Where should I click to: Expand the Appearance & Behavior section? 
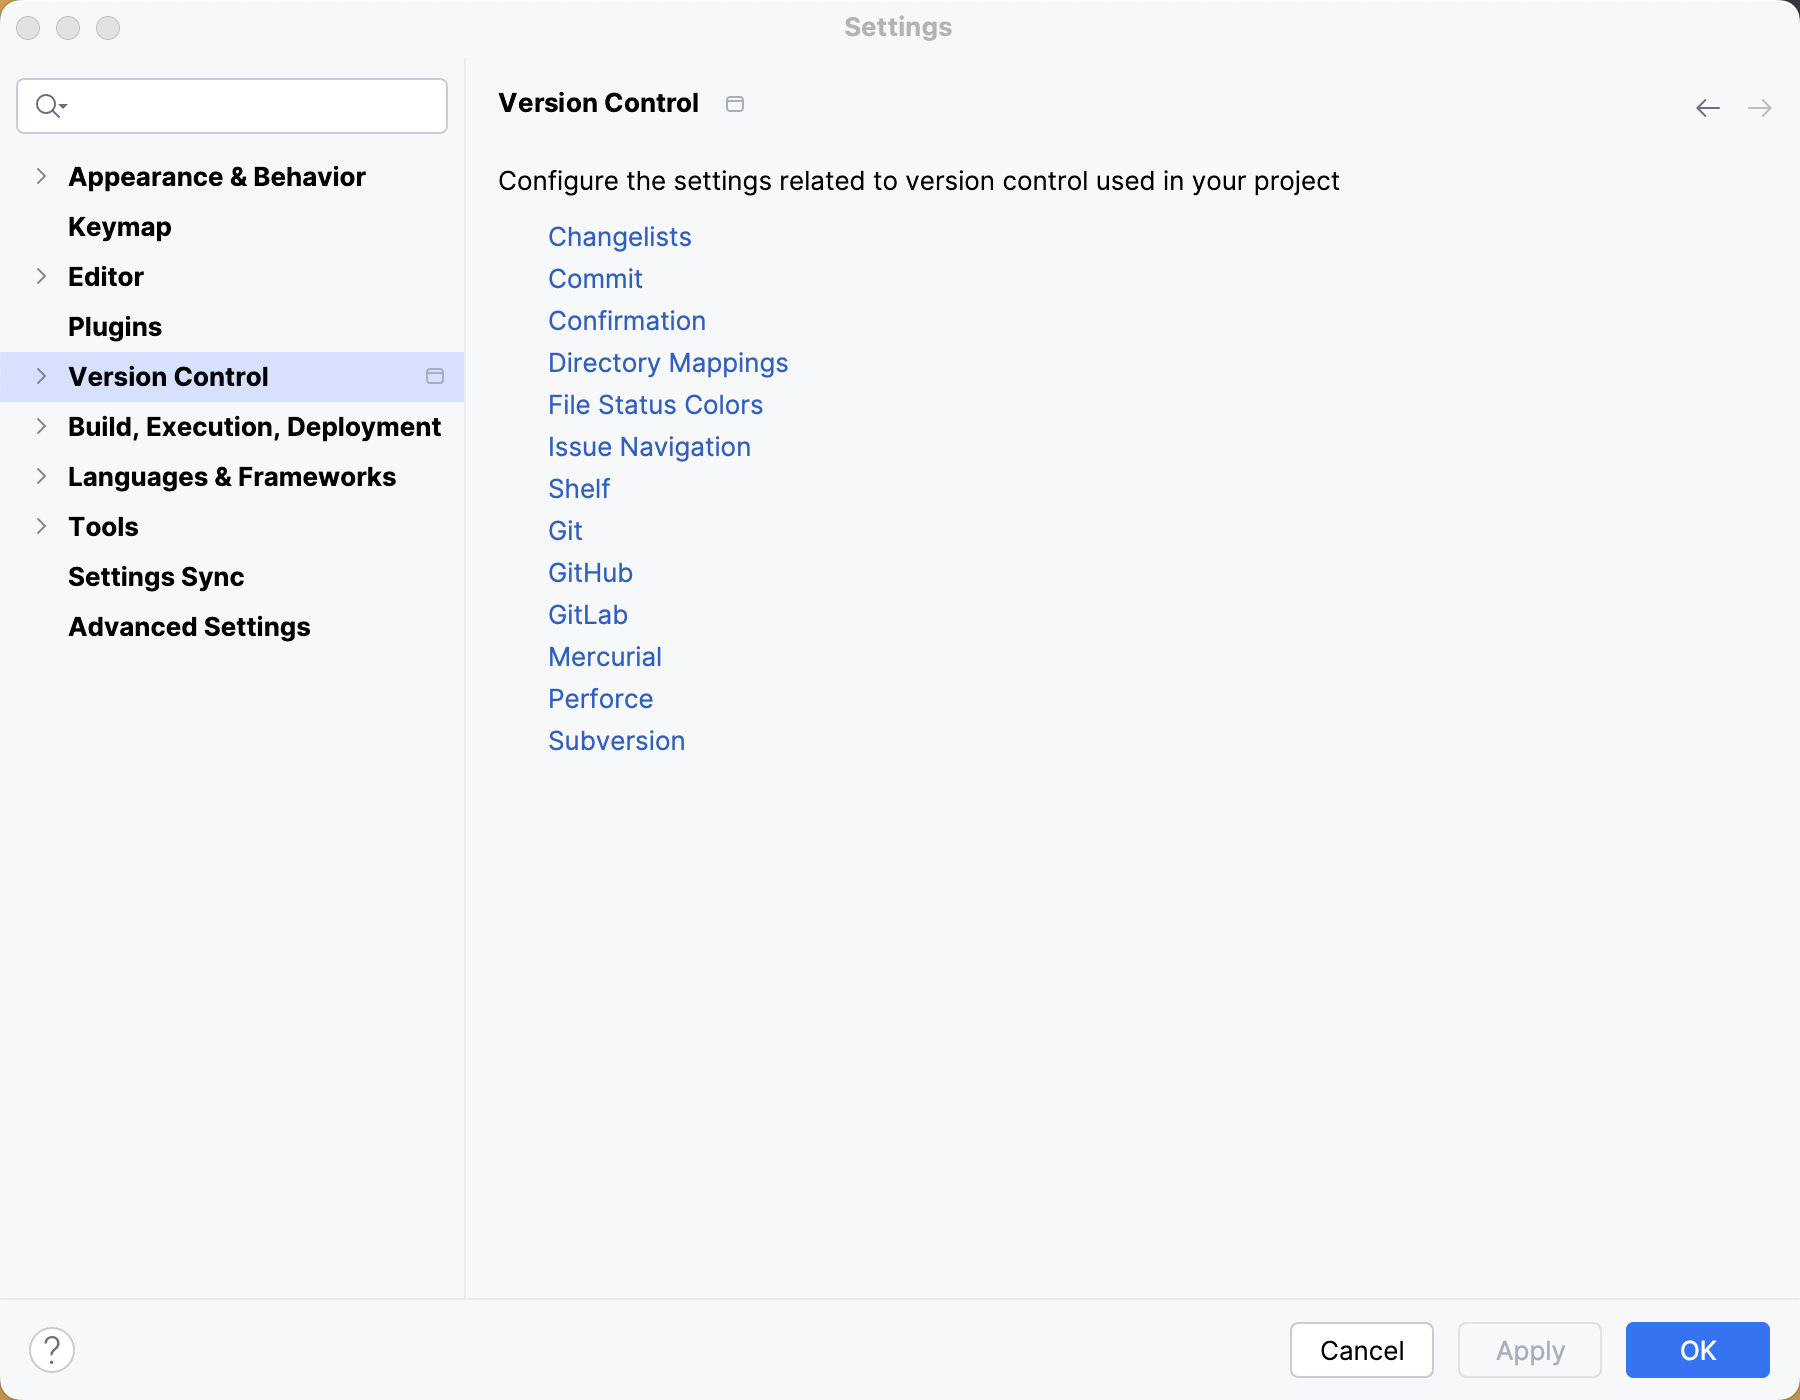click(x=42, y=176)
